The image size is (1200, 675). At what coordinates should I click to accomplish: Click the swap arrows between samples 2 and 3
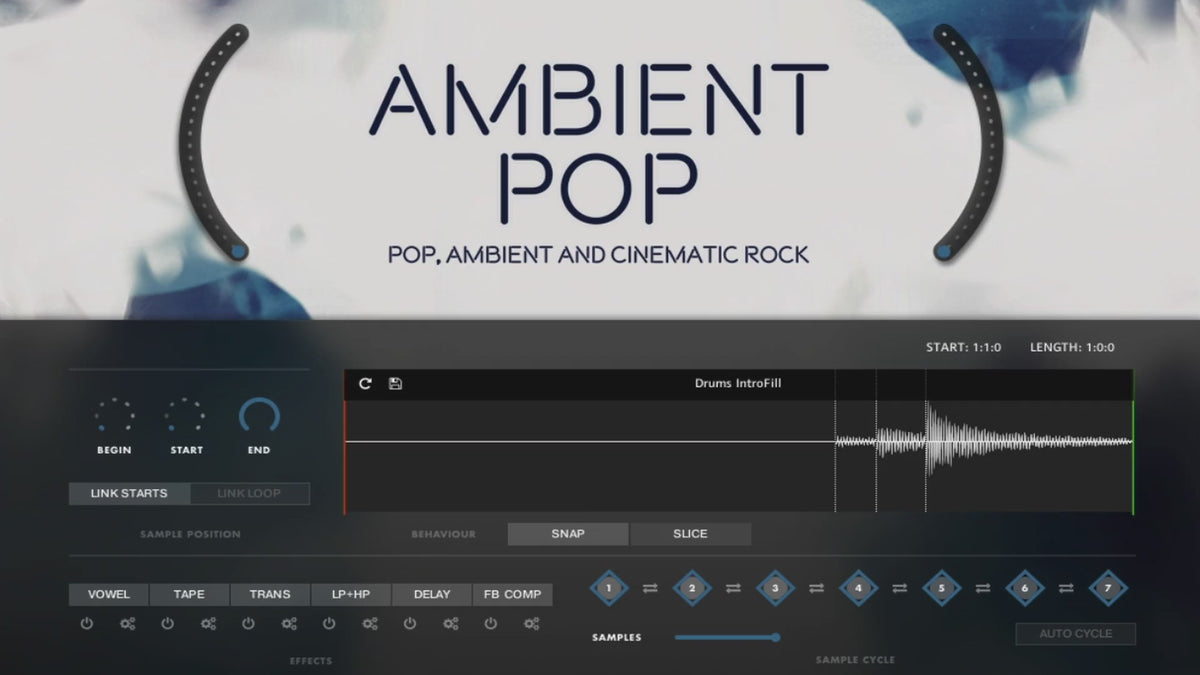[733, 589]
